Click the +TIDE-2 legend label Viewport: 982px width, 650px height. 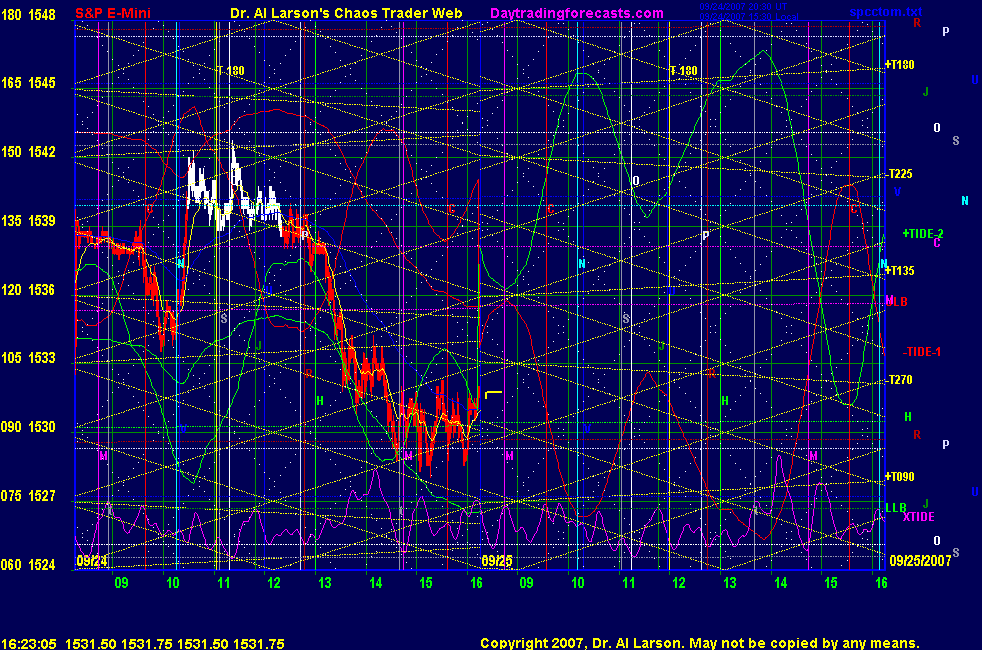923,234
